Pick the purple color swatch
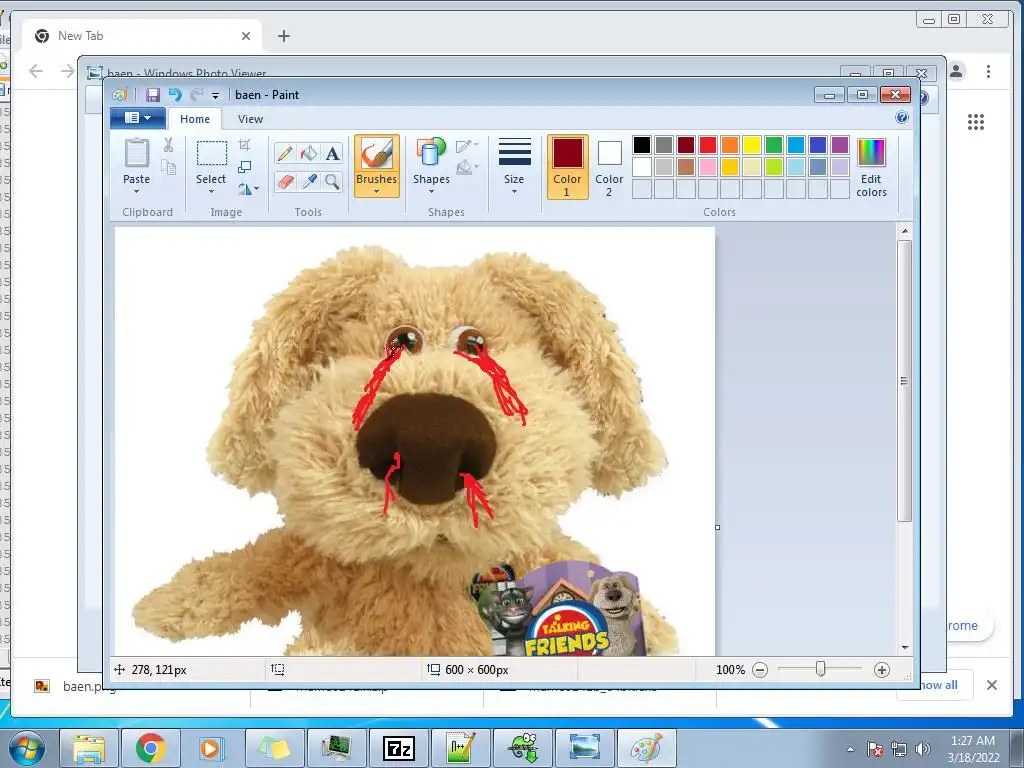1024x768 pixels. [x=840, y=145]
